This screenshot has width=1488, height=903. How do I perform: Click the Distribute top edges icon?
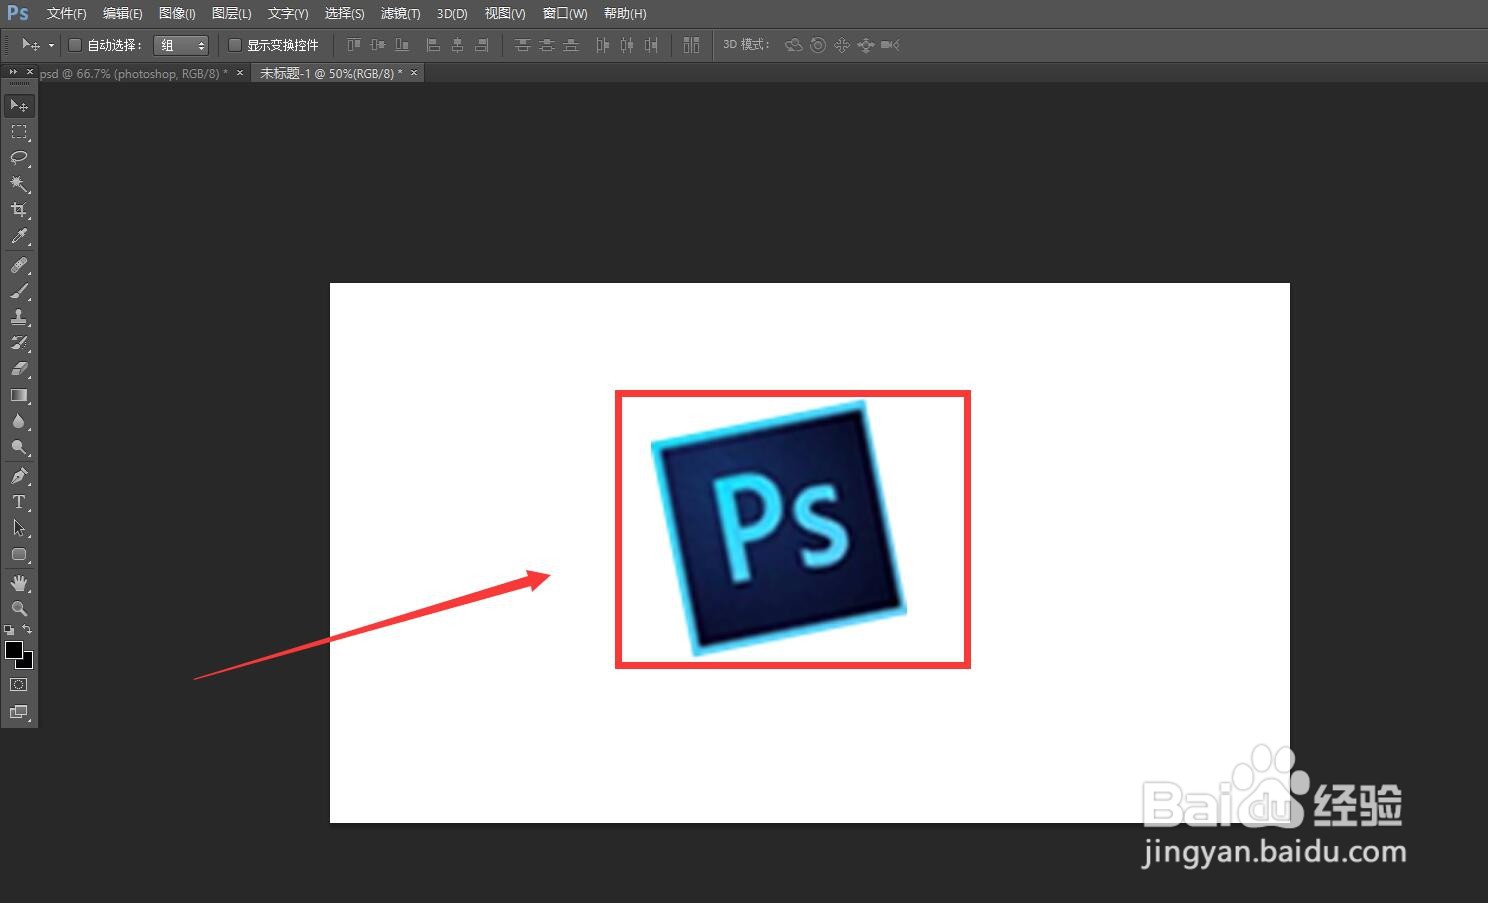[x=522, y=45]
